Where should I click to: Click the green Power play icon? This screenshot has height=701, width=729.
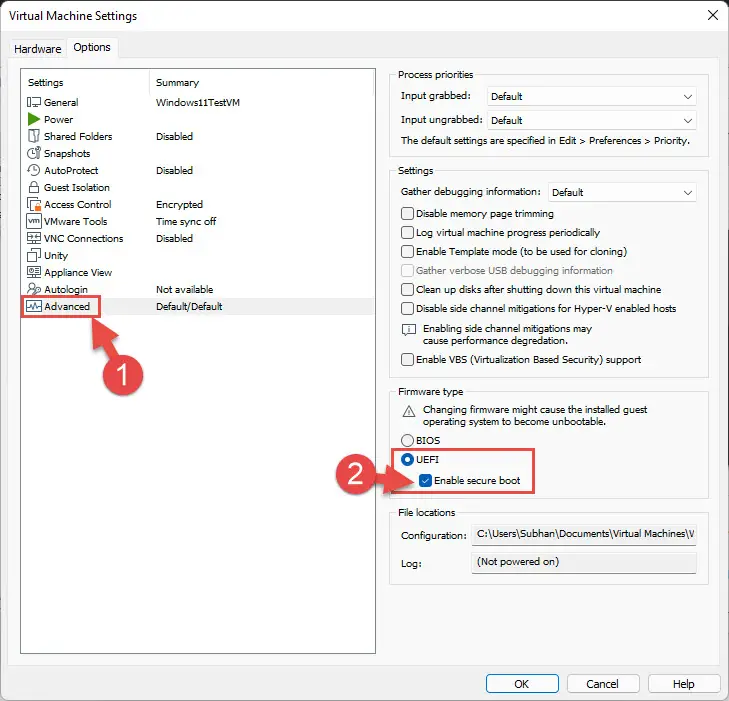coord(33,119)
